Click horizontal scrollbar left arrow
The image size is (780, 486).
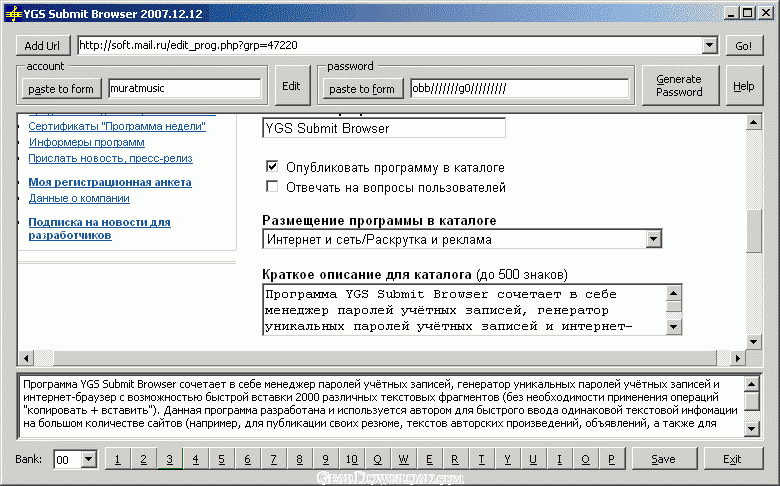coord(26,358)
